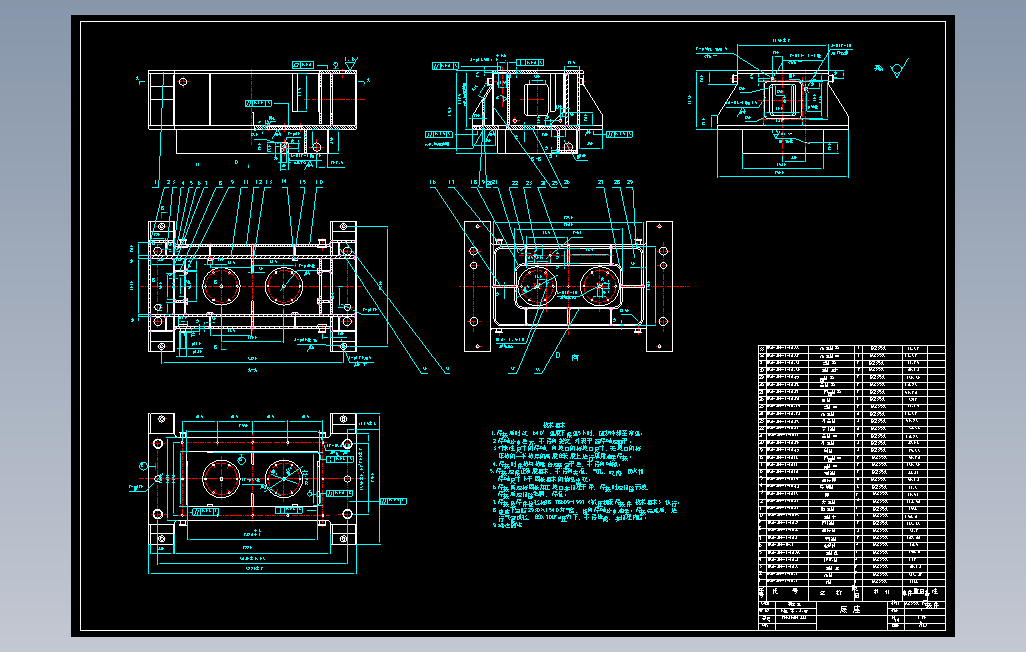1026x652 pixels.
Task: Click the right mounting flange of D-direction view
Action: 660,286
